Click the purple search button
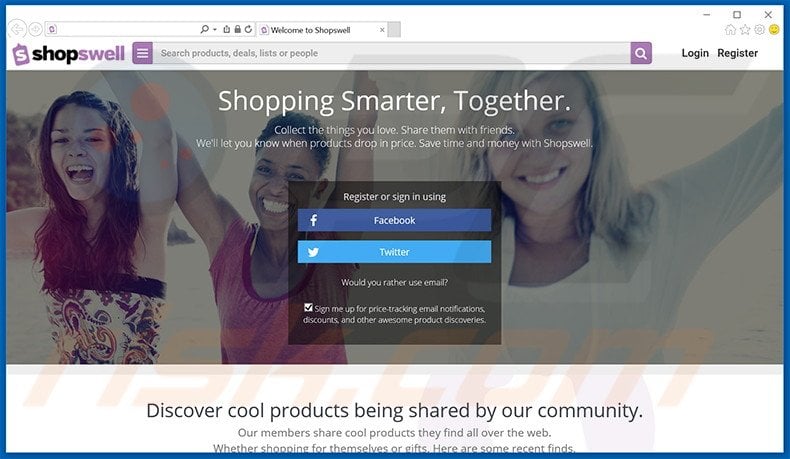790x459 pixels. click(x=641, y=53)
